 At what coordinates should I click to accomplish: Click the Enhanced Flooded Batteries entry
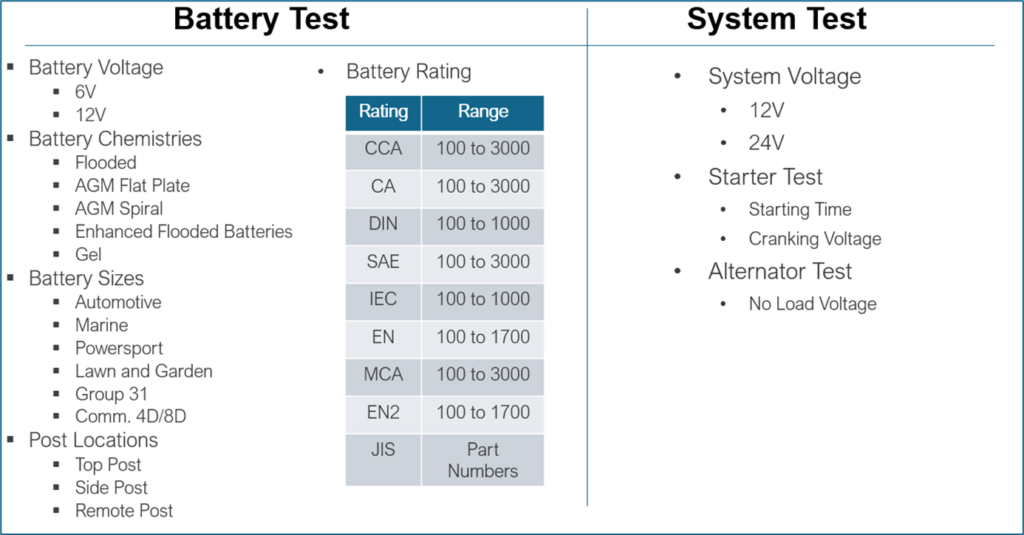coord(184,231)
